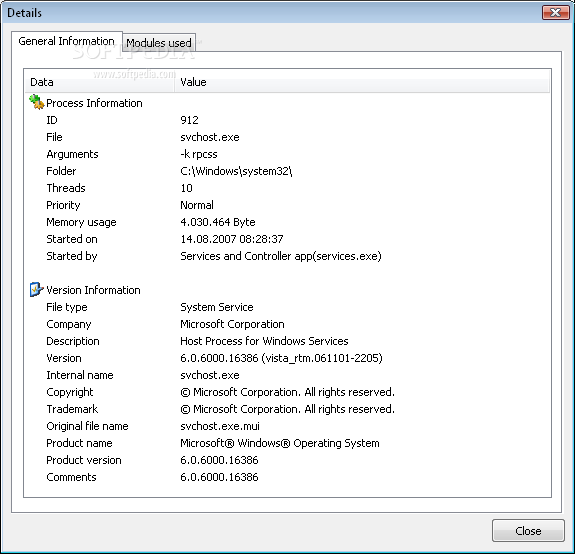The height and width of the screenshot is (554, 575).
Task: Click the Value column header
Action: [x=362, y=82]
